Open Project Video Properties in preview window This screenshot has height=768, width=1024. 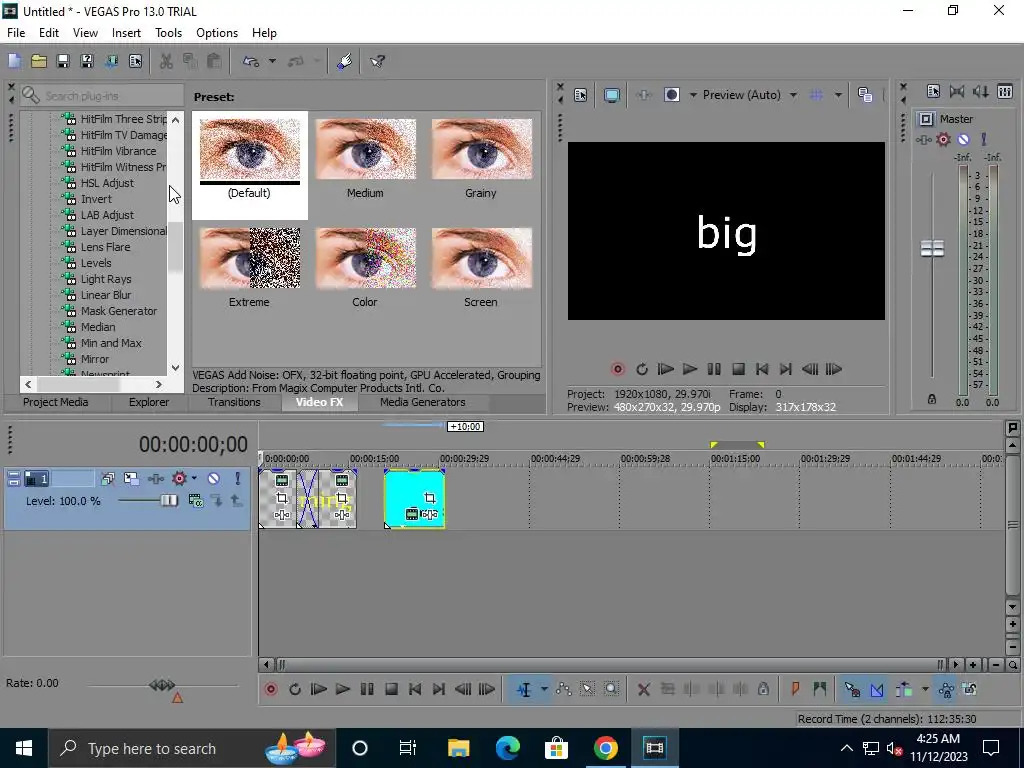pos(581,95)
